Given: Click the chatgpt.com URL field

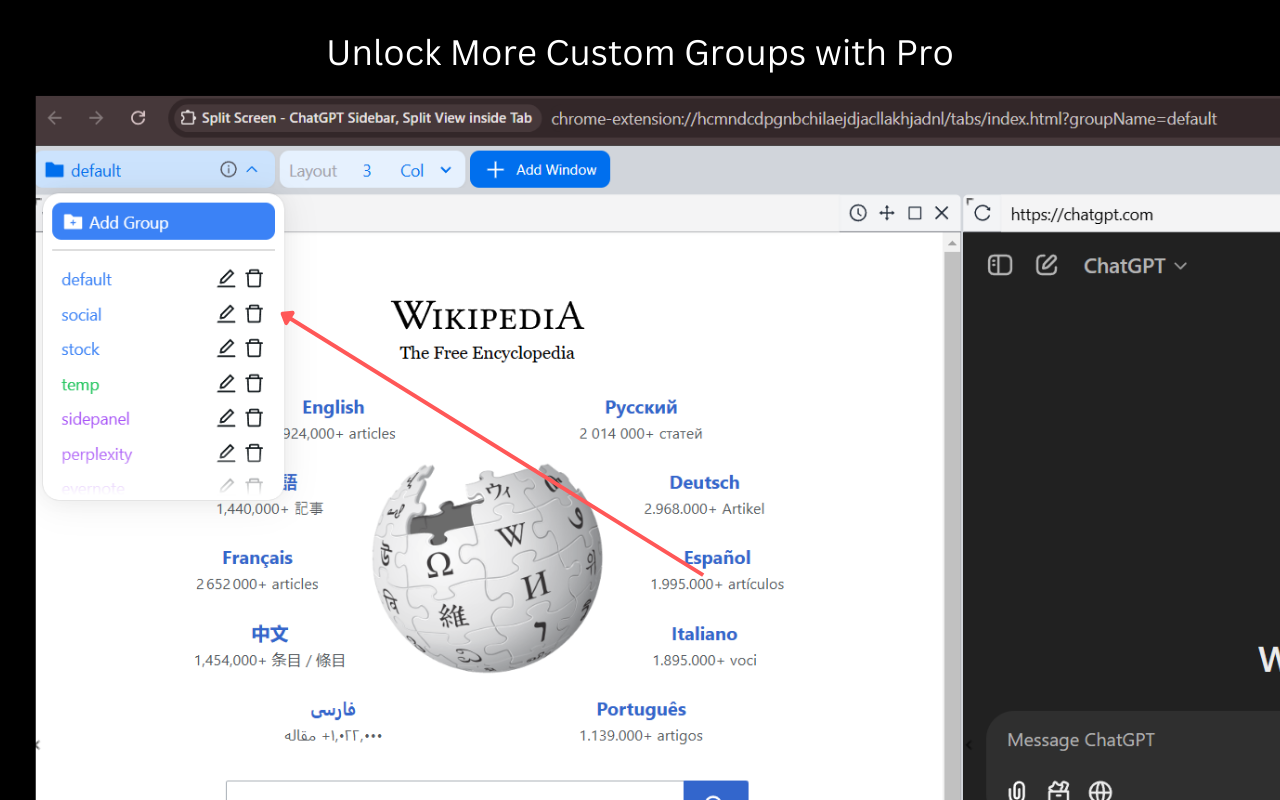Looking at the screenshot, I should coord(1140,214).
